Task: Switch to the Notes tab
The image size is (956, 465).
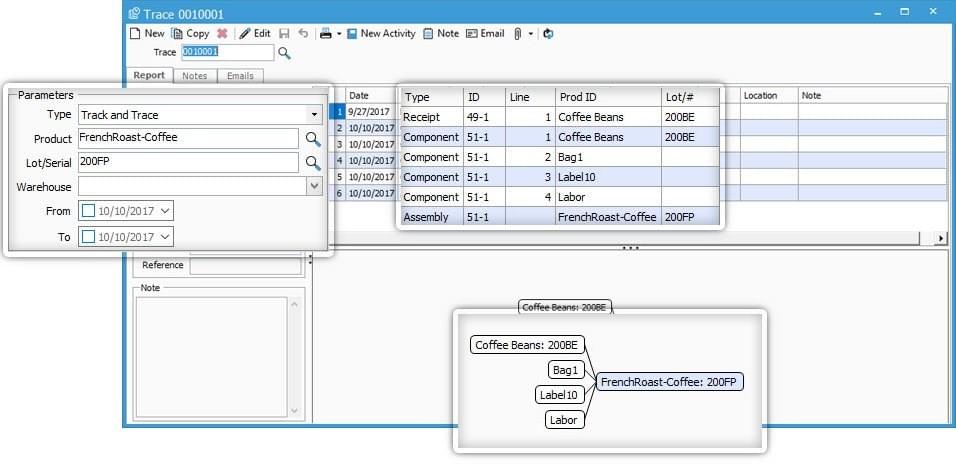Action: click(195, 76)
